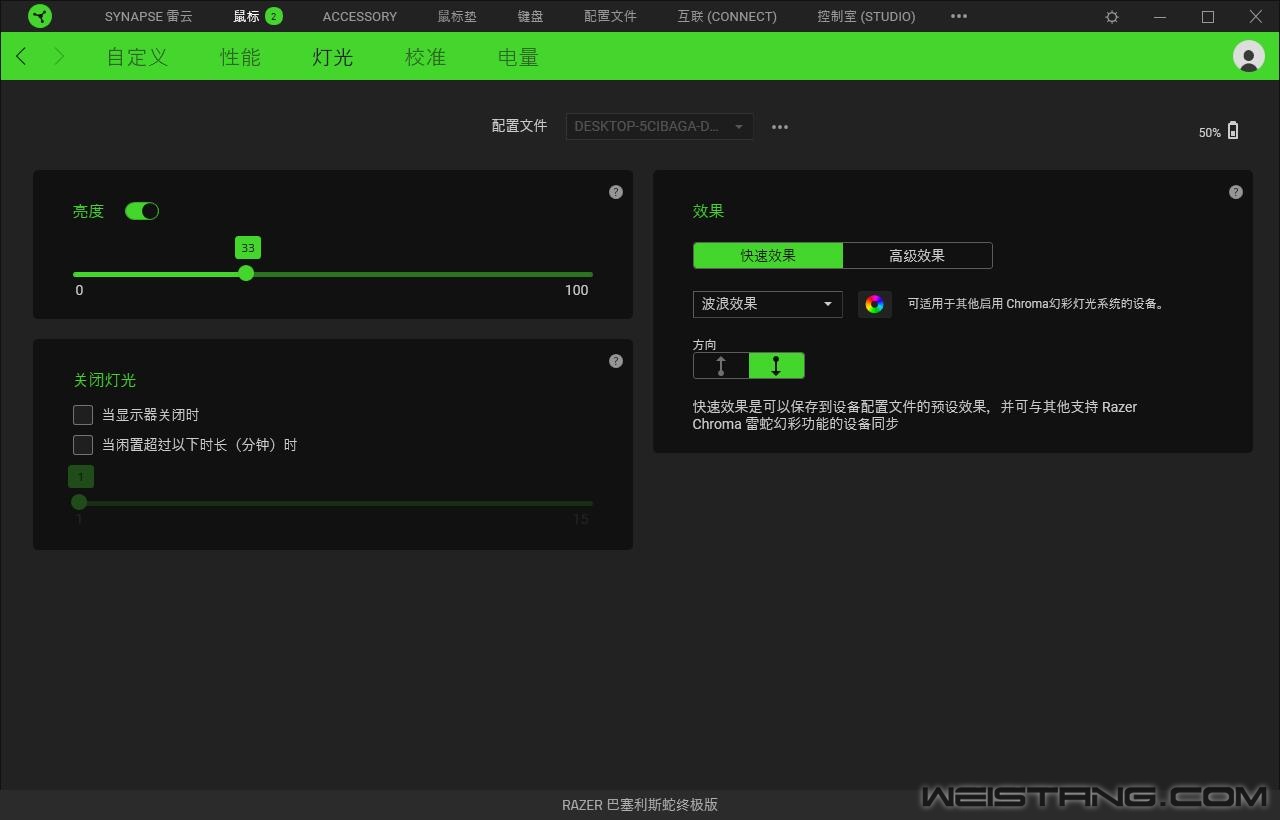
Task: Expand the profile DESKTOP-5CIBAGA dropdown
Action: click(660, 126)
